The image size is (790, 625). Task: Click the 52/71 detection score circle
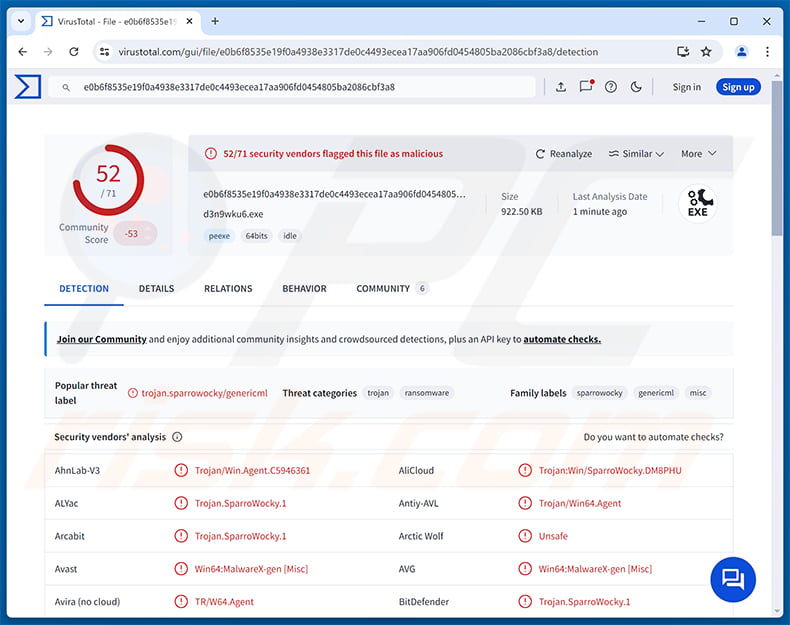click(108, 180)
